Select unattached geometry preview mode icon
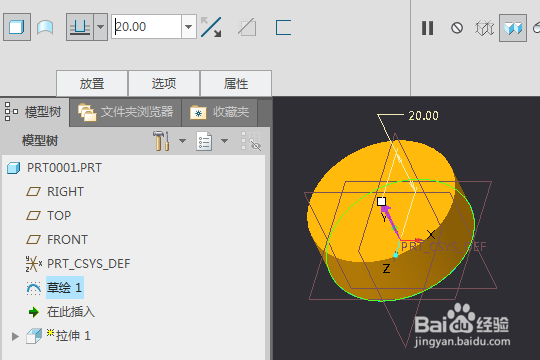The height and width of the screenshot is (360, 540). [484, 28]
